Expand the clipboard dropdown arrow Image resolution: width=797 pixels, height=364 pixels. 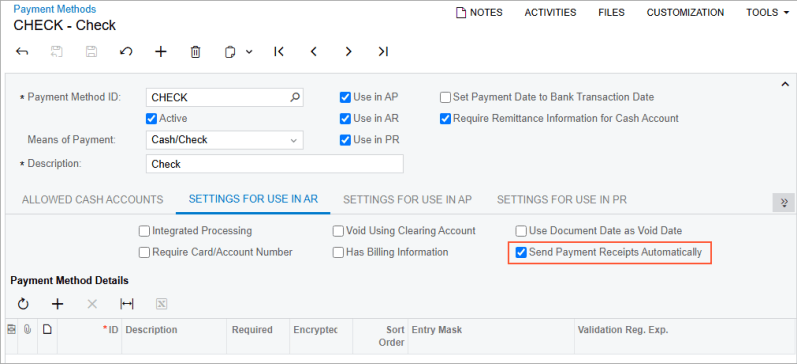coord(249,52)
